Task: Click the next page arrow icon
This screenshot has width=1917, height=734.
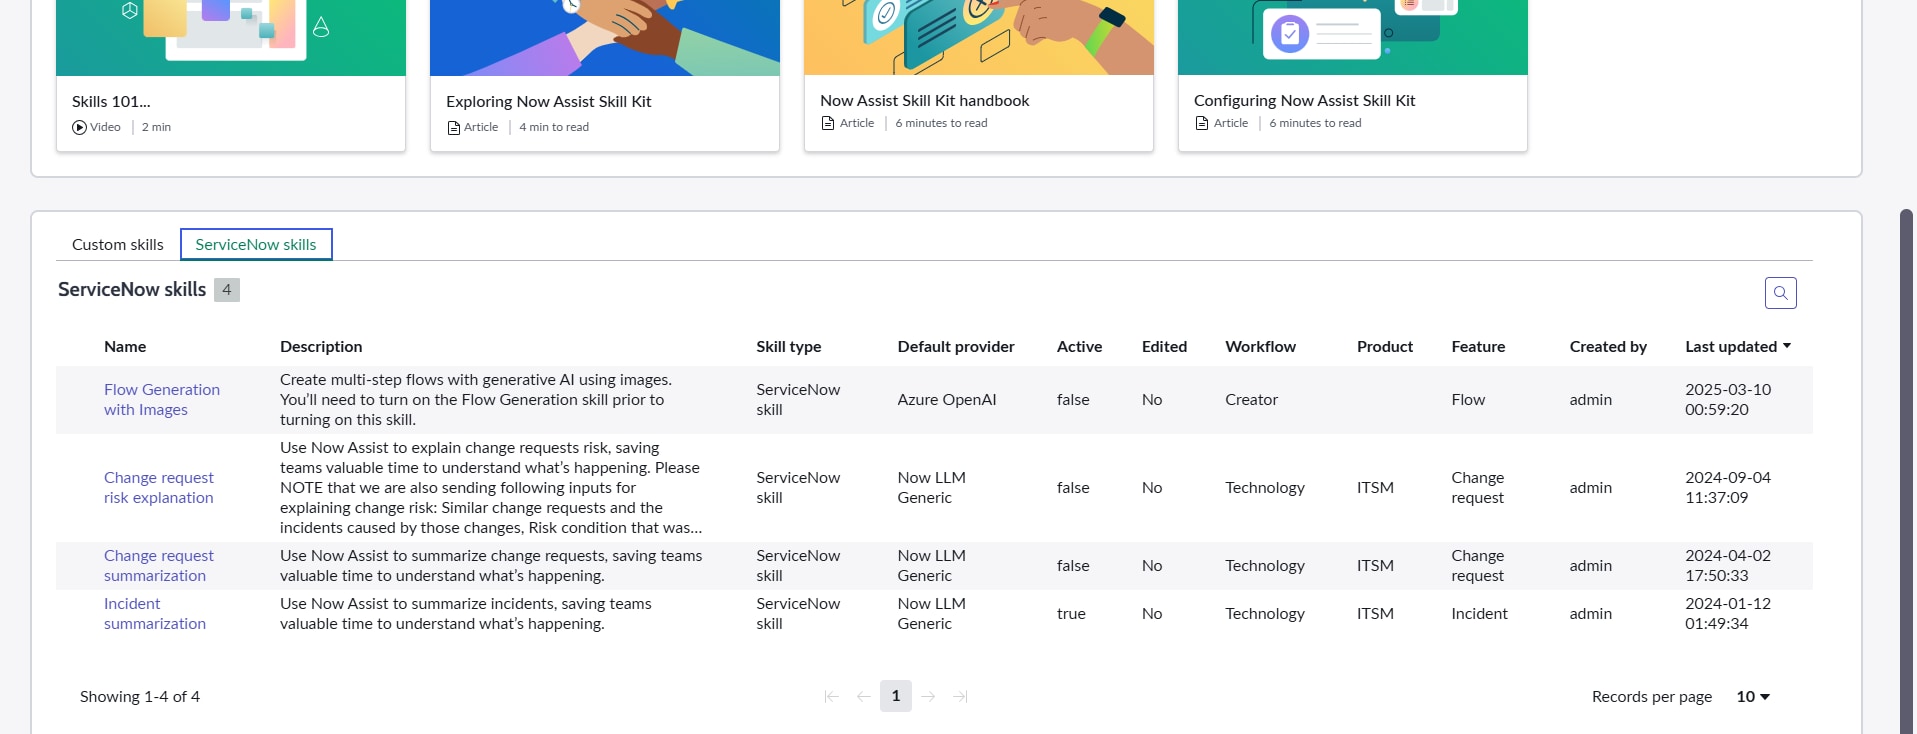Action: (928, 696)
